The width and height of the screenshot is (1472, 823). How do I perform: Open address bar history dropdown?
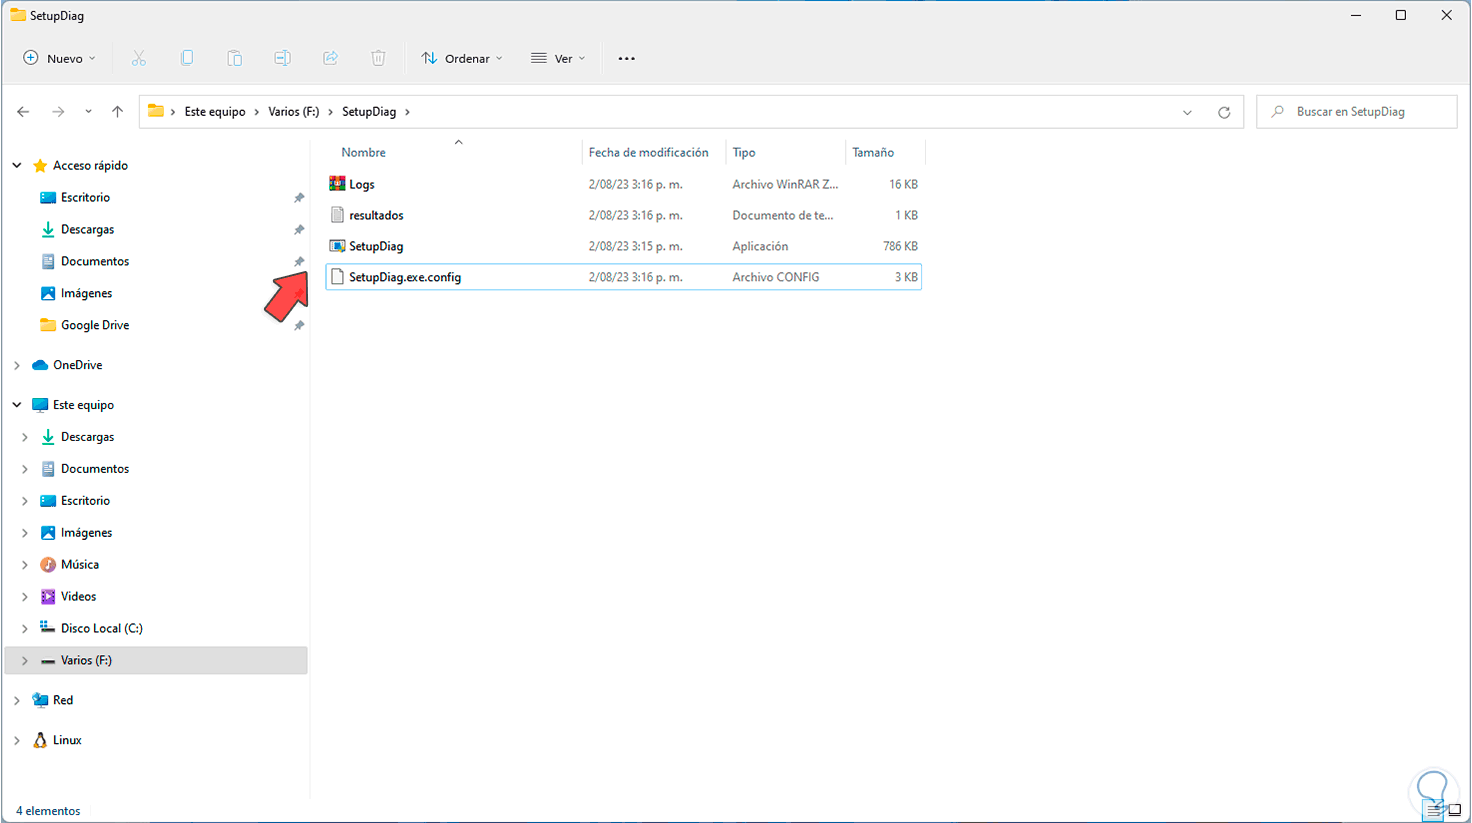1187,112
